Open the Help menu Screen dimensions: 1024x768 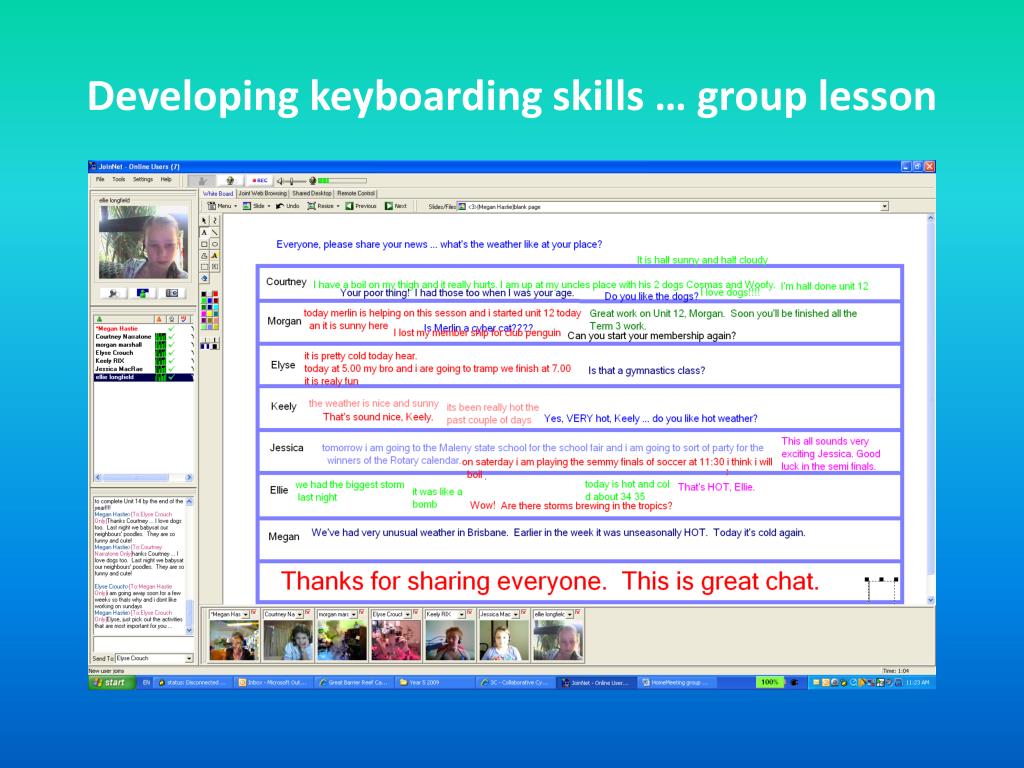[166, 179]
